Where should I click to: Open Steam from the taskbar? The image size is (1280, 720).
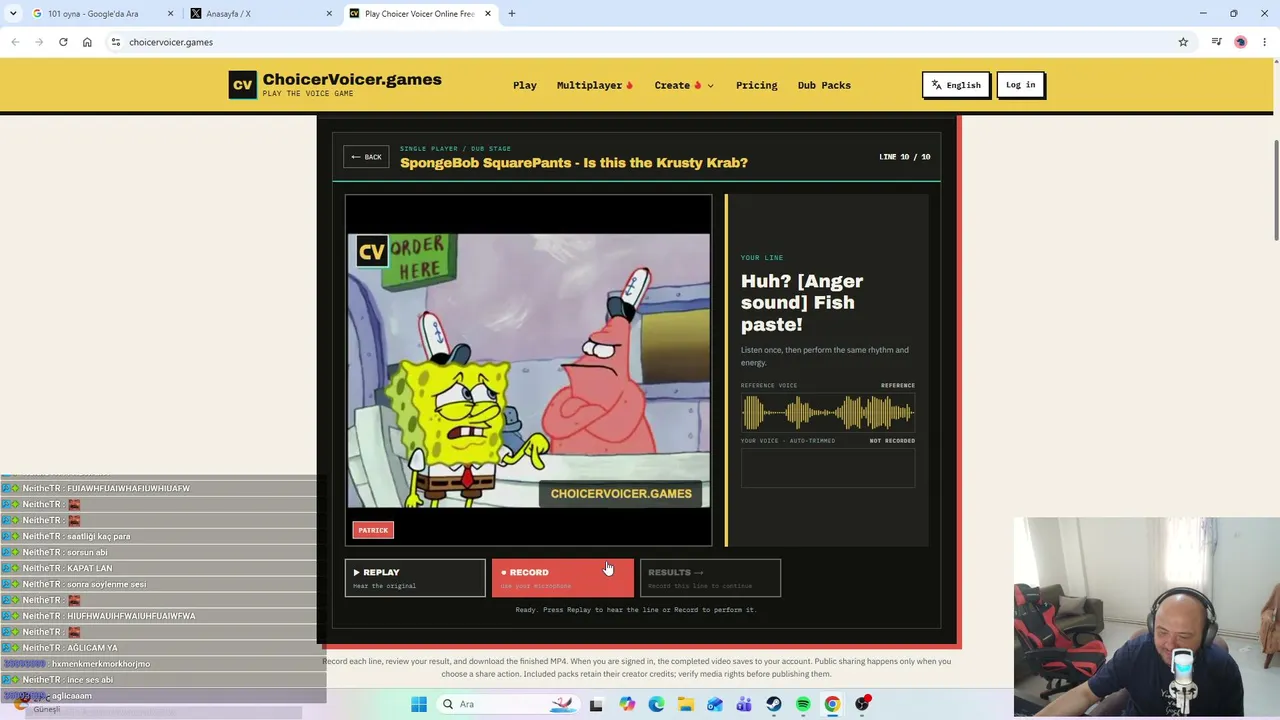(x=774, y=704)
